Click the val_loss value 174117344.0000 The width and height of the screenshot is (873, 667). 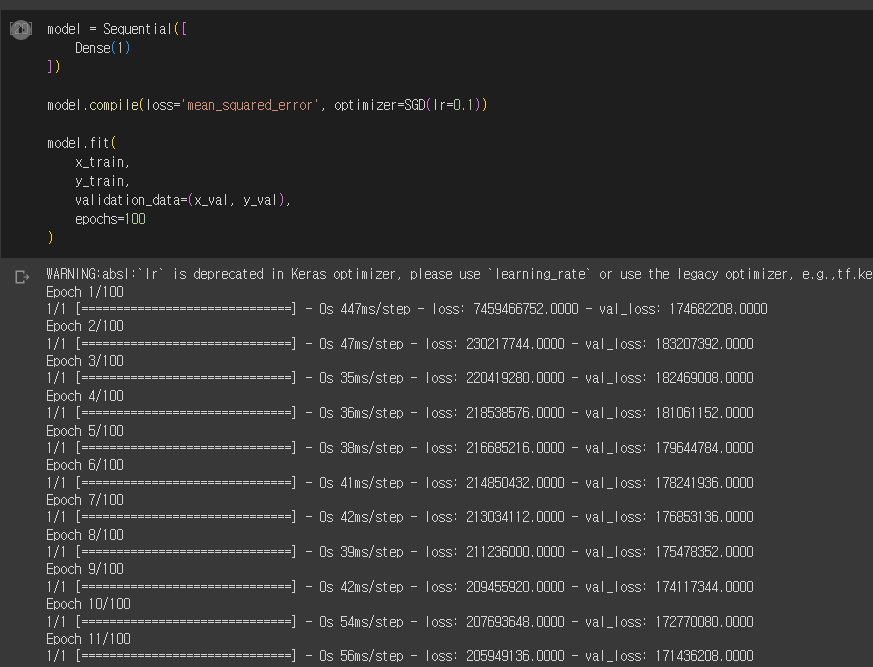704,587
